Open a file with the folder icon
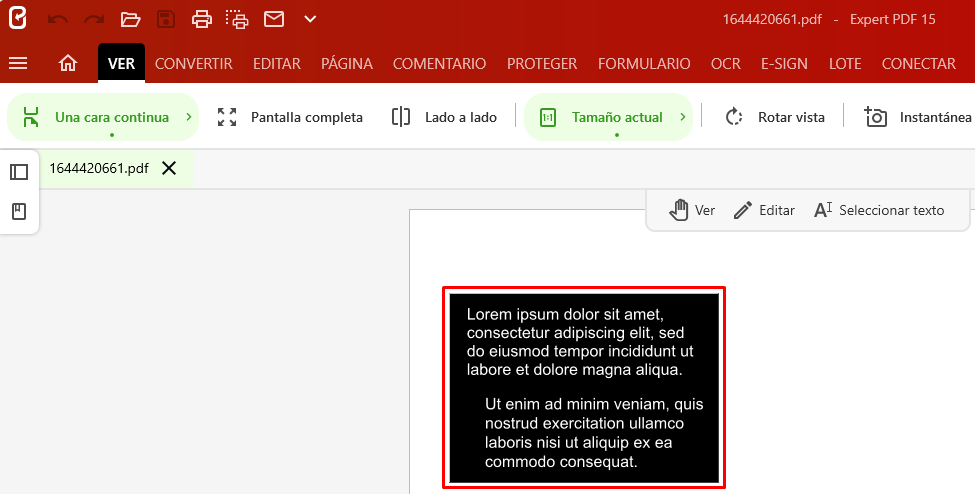 [130, 19]
